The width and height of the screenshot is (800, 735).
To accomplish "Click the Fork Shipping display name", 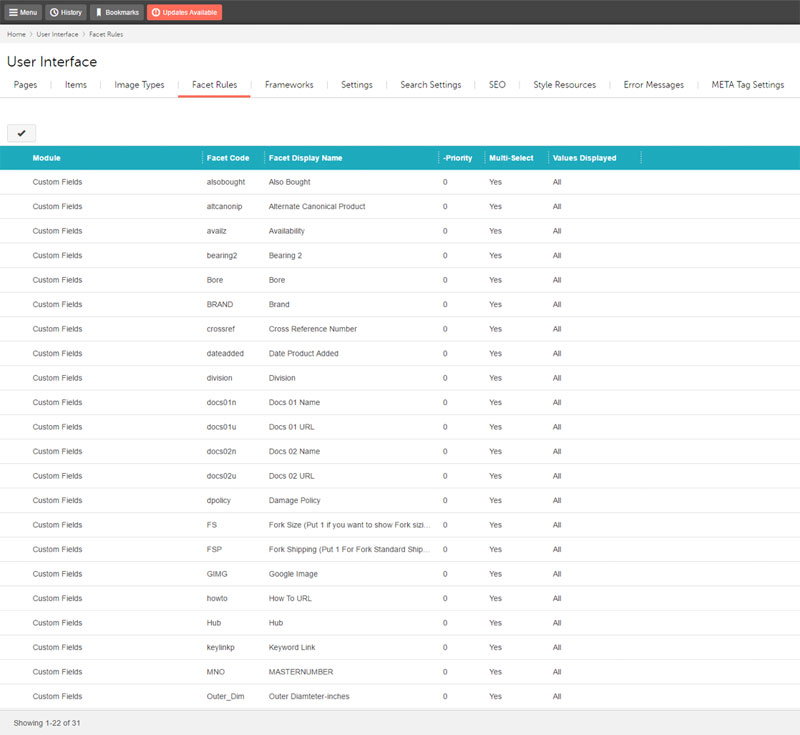I will click(349, 549).
